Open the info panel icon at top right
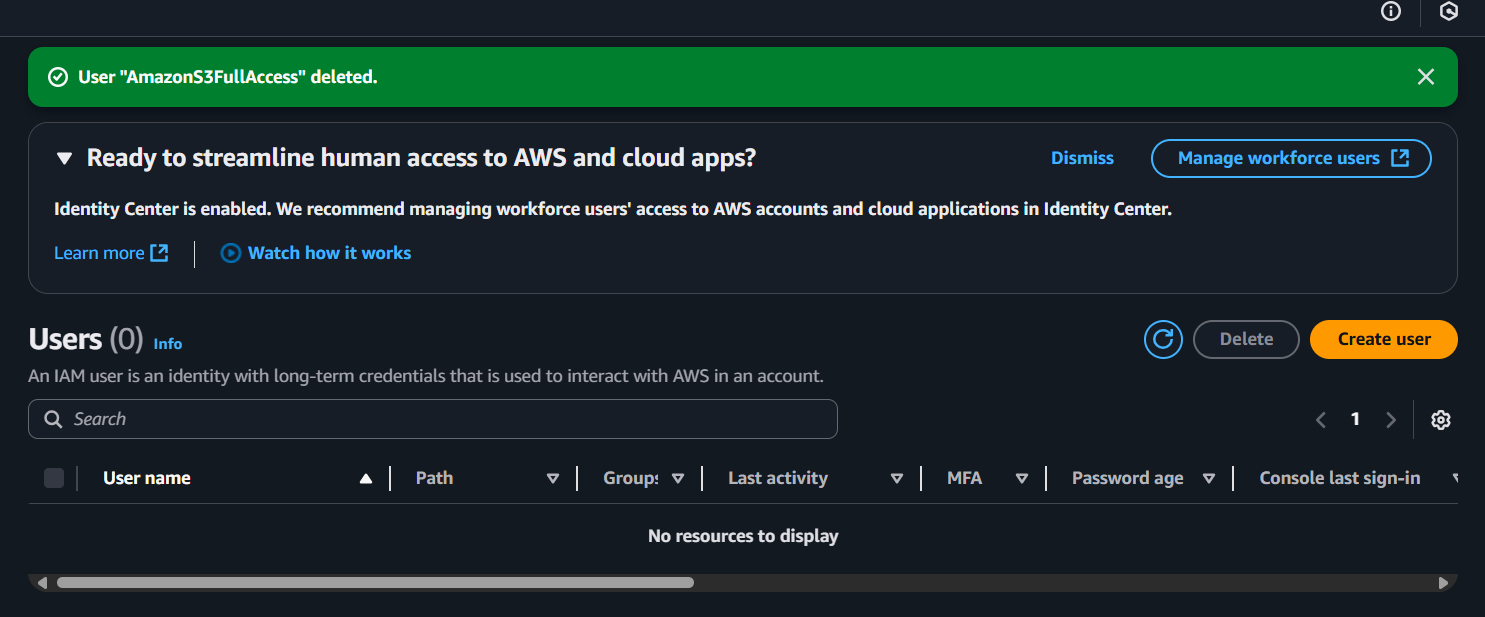Viewport: 1485px width, 617px height. tap(1391, 11)
